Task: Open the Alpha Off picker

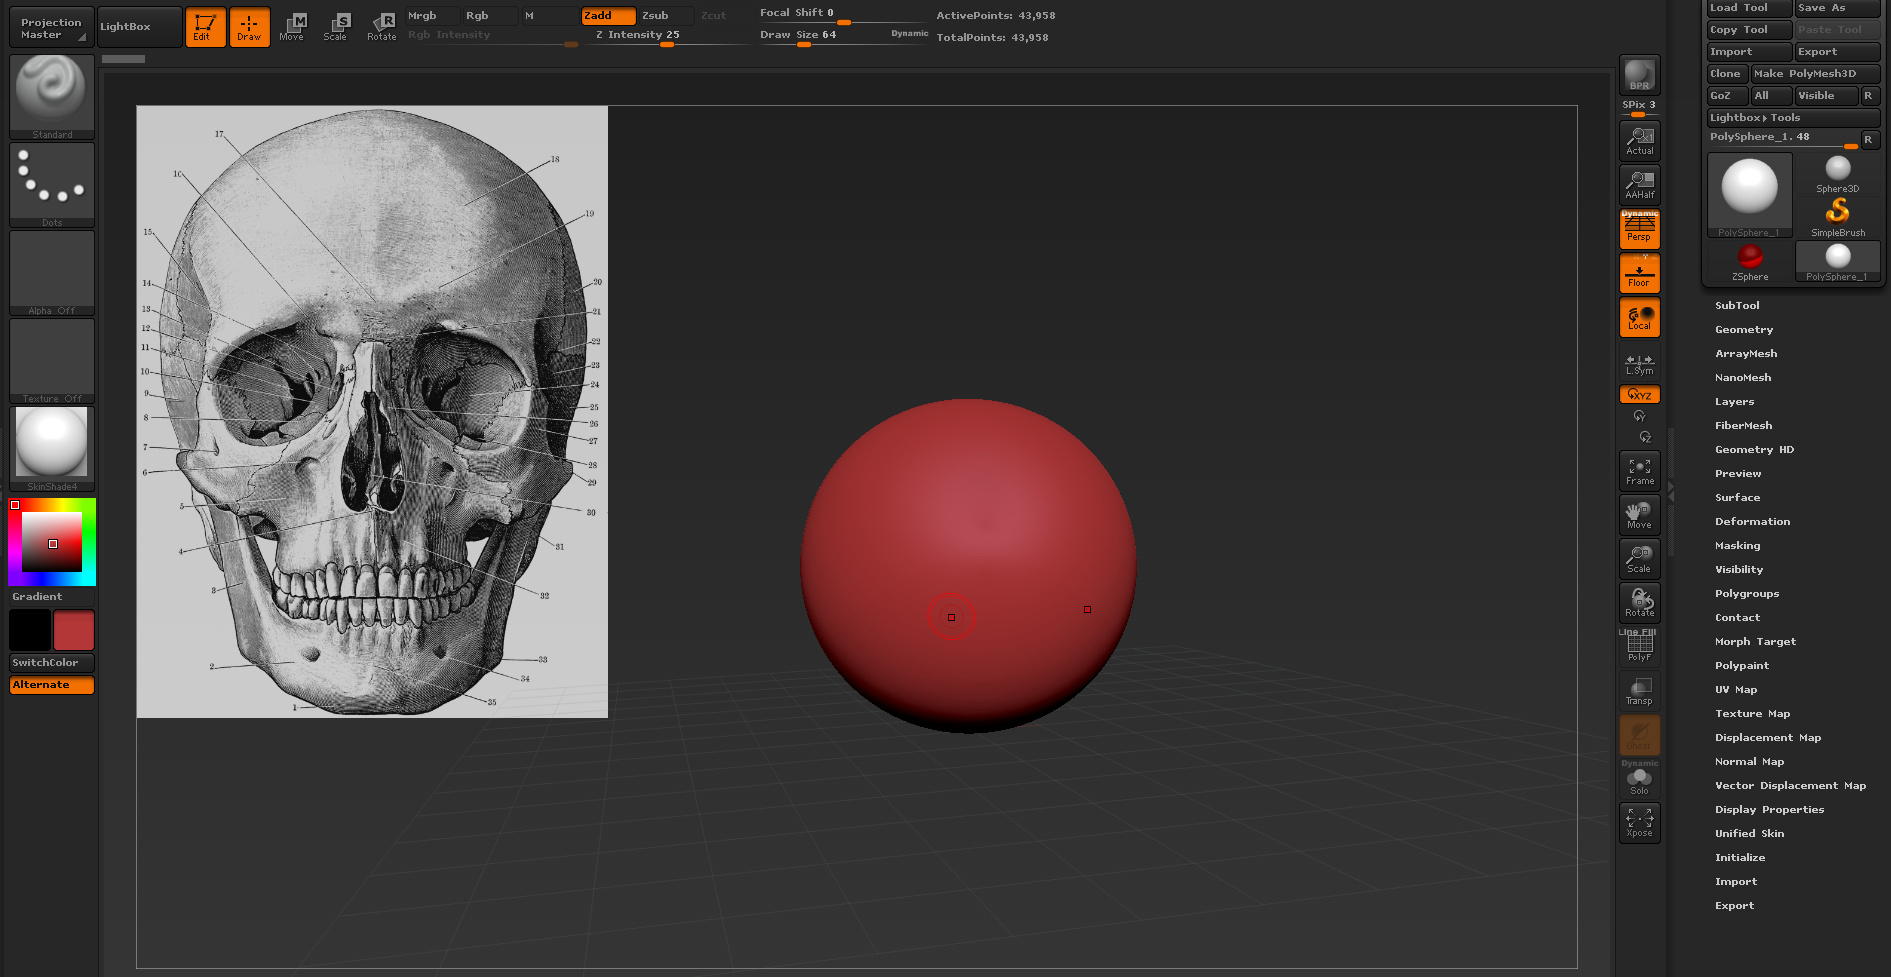Action: pyautogui.click(x=52, y=273)
